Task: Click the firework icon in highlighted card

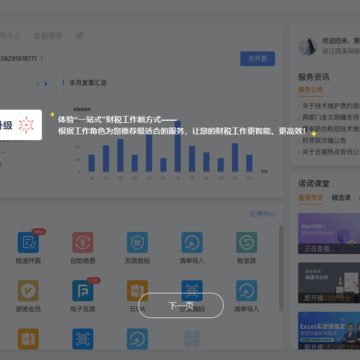Action: pos(26,125)
